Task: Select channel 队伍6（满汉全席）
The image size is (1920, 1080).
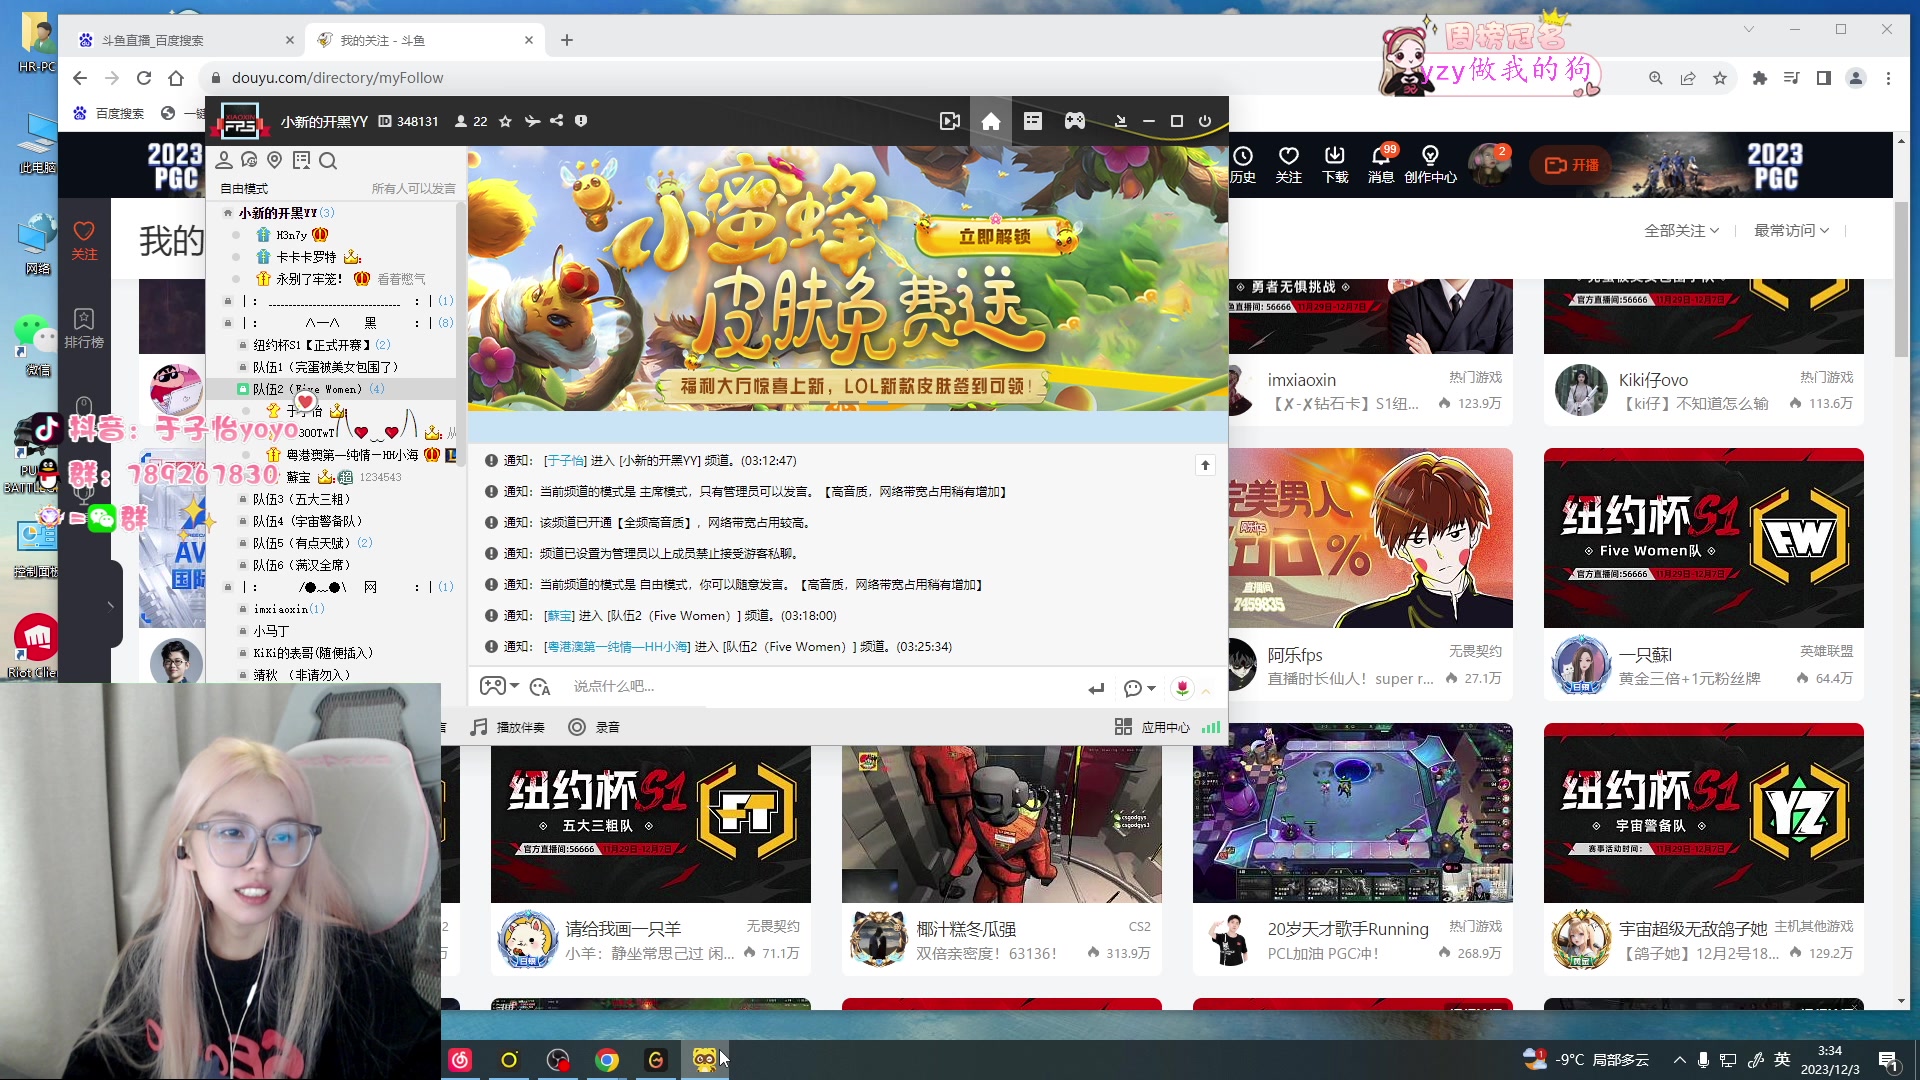Action: pos(302,565)
